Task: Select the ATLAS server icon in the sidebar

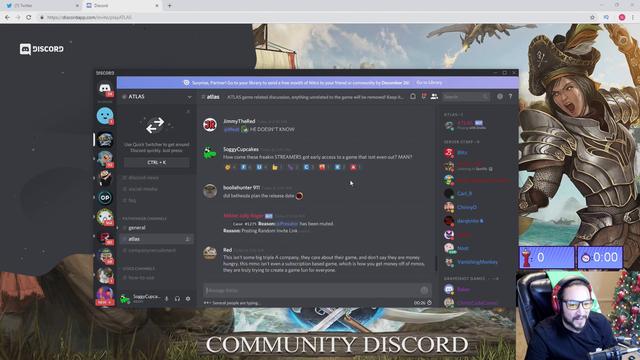Action: pos(105,140)
